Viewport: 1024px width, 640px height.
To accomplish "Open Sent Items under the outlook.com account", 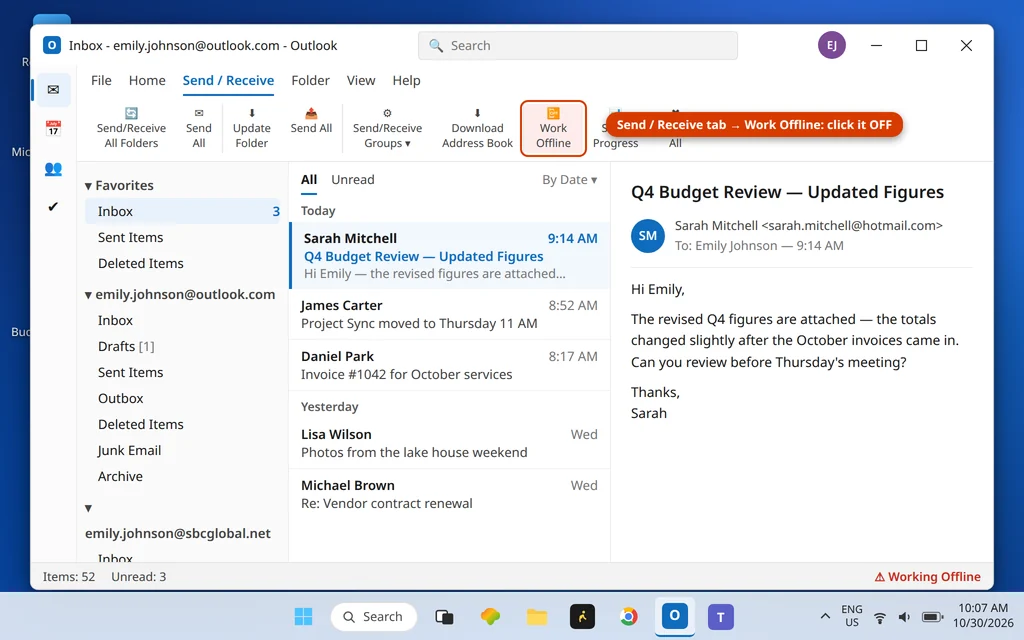I will (x=183, y=373).
